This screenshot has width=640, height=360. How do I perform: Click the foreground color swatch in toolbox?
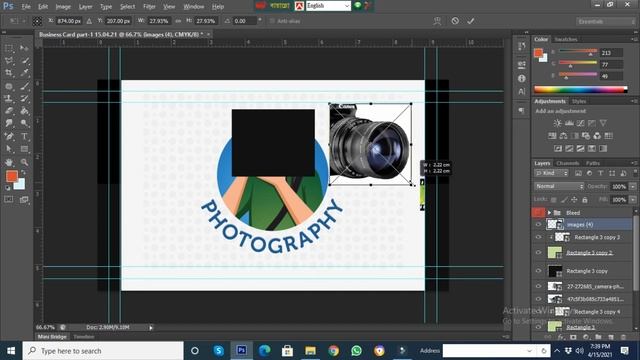(11, 176)
